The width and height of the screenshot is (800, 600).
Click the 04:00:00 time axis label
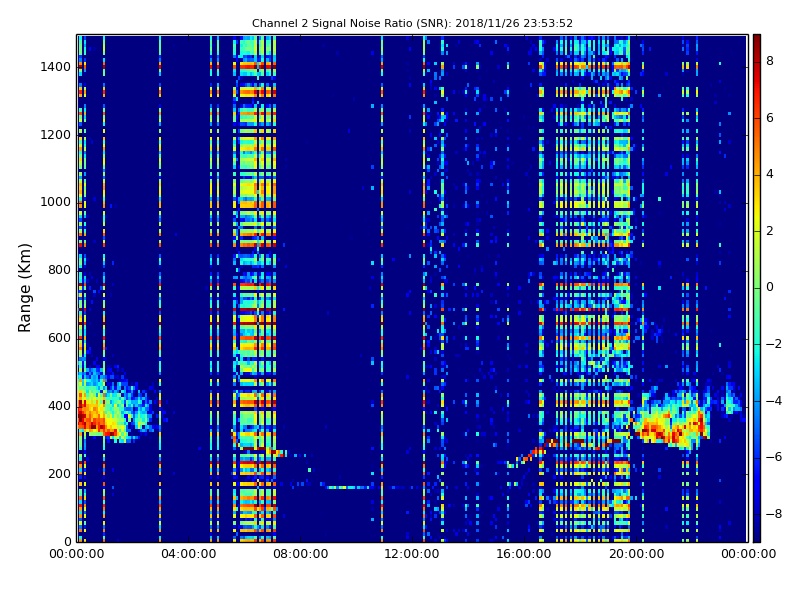click(188, 554)
